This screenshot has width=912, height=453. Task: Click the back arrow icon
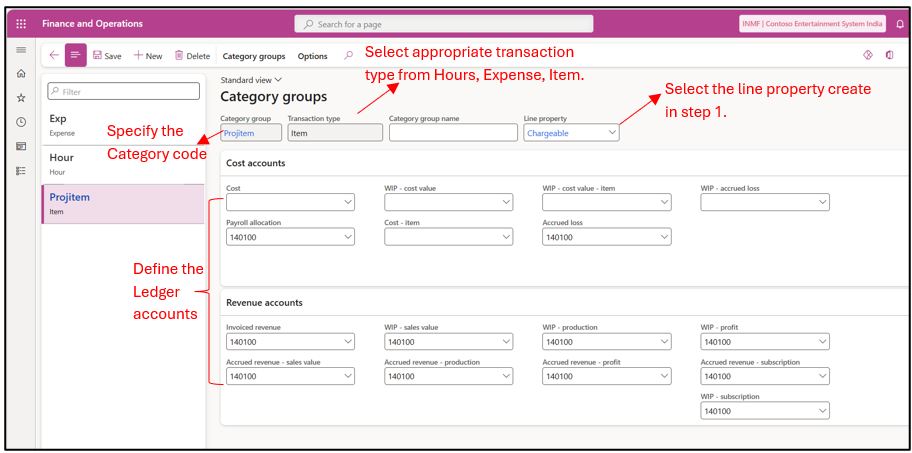[54, 55]
